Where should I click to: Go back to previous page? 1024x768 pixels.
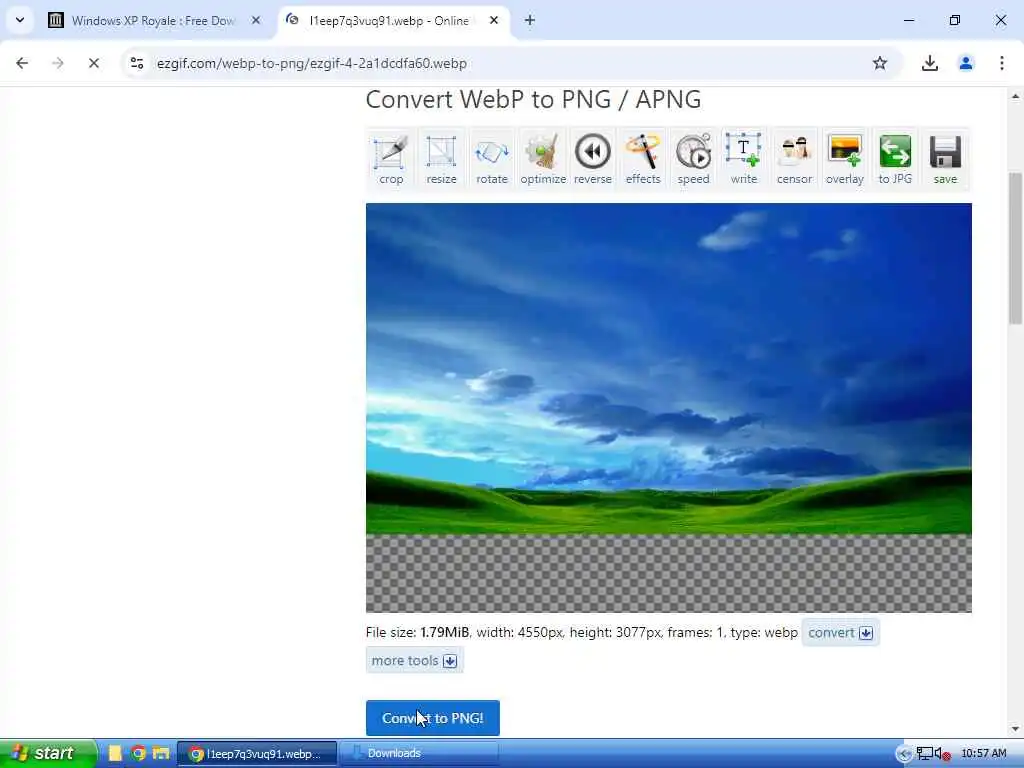(22, 63)
